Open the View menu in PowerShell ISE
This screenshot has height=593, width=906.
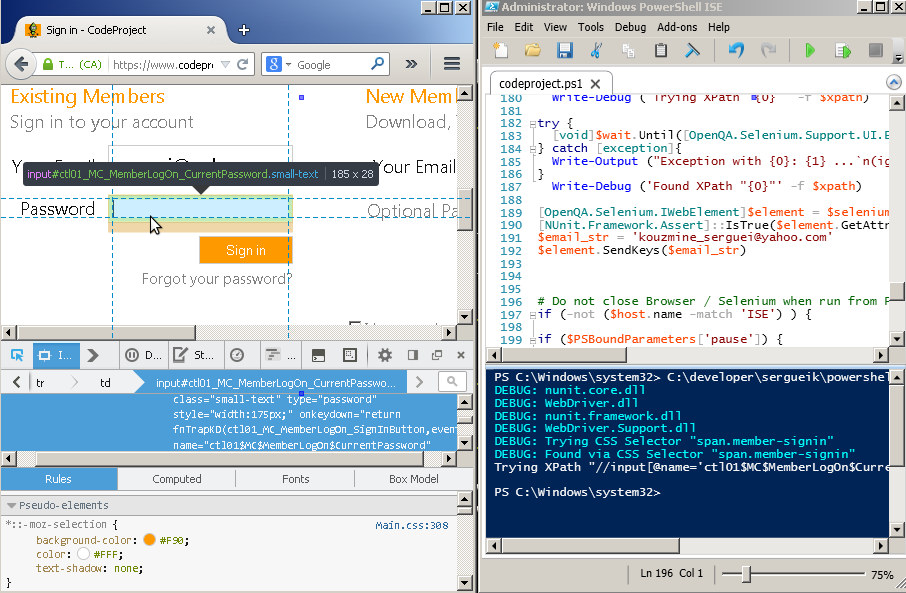pos(555,27)
